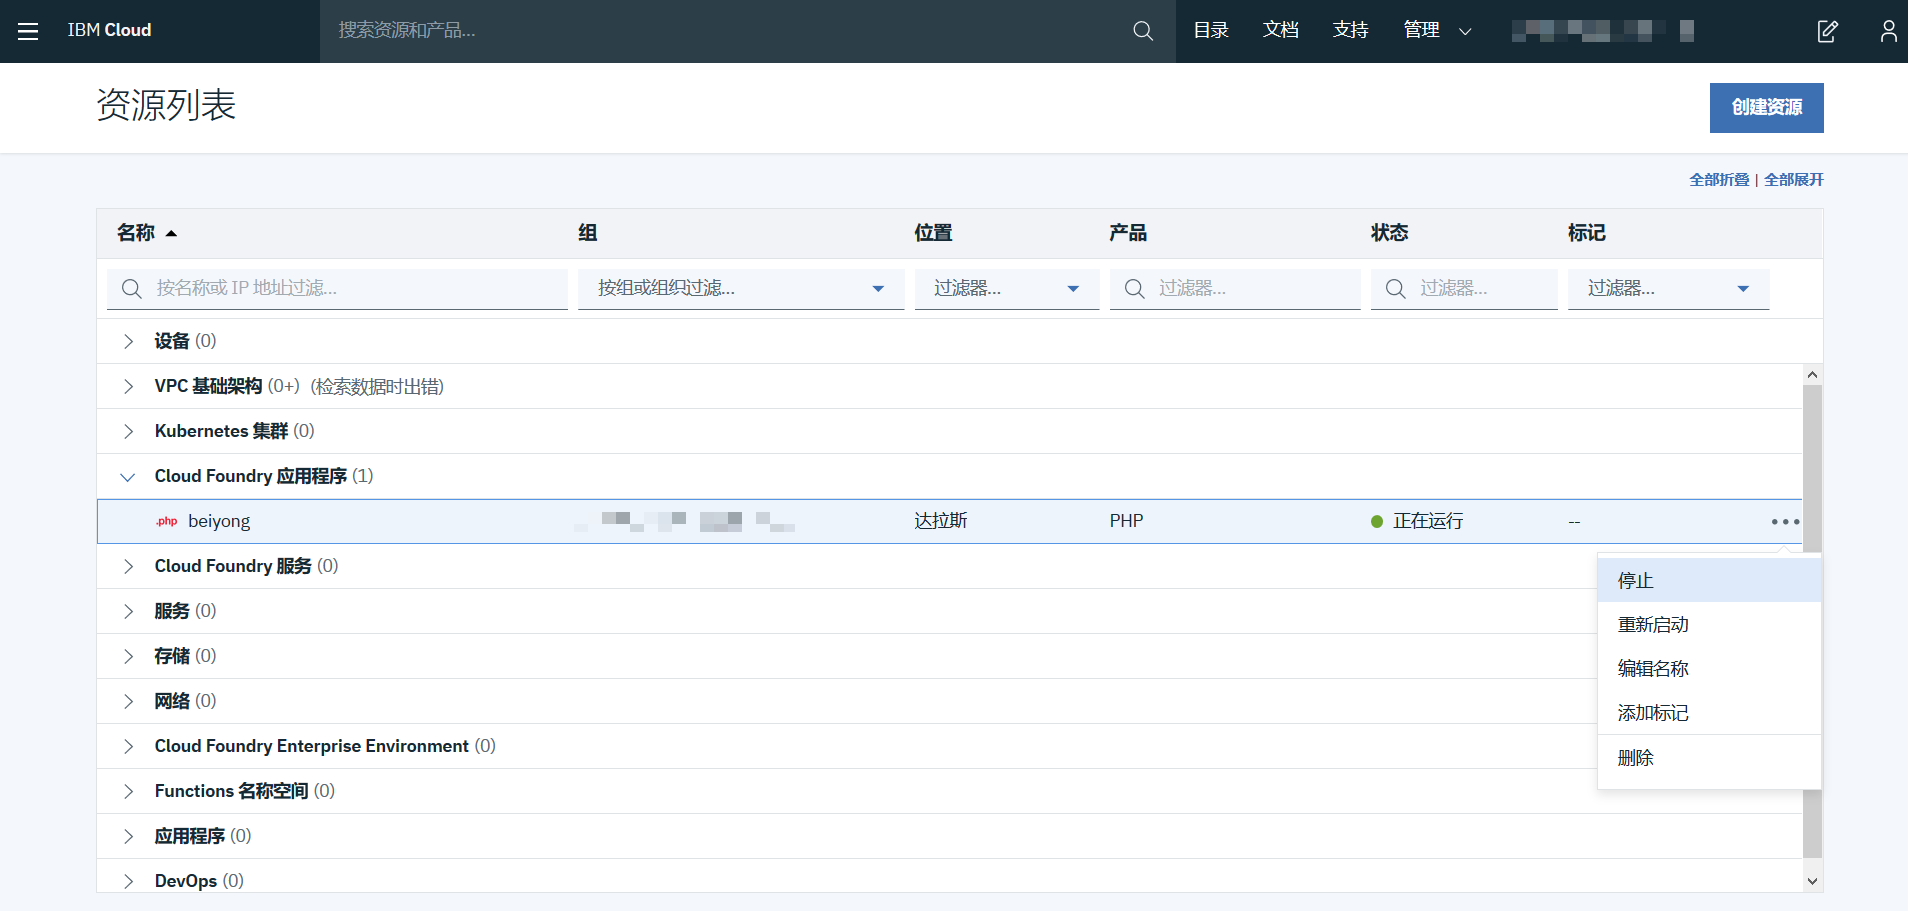Expand the VPC 基础架构 group
This screenshot has width=1908, height=911.
[x=128, y=386]
